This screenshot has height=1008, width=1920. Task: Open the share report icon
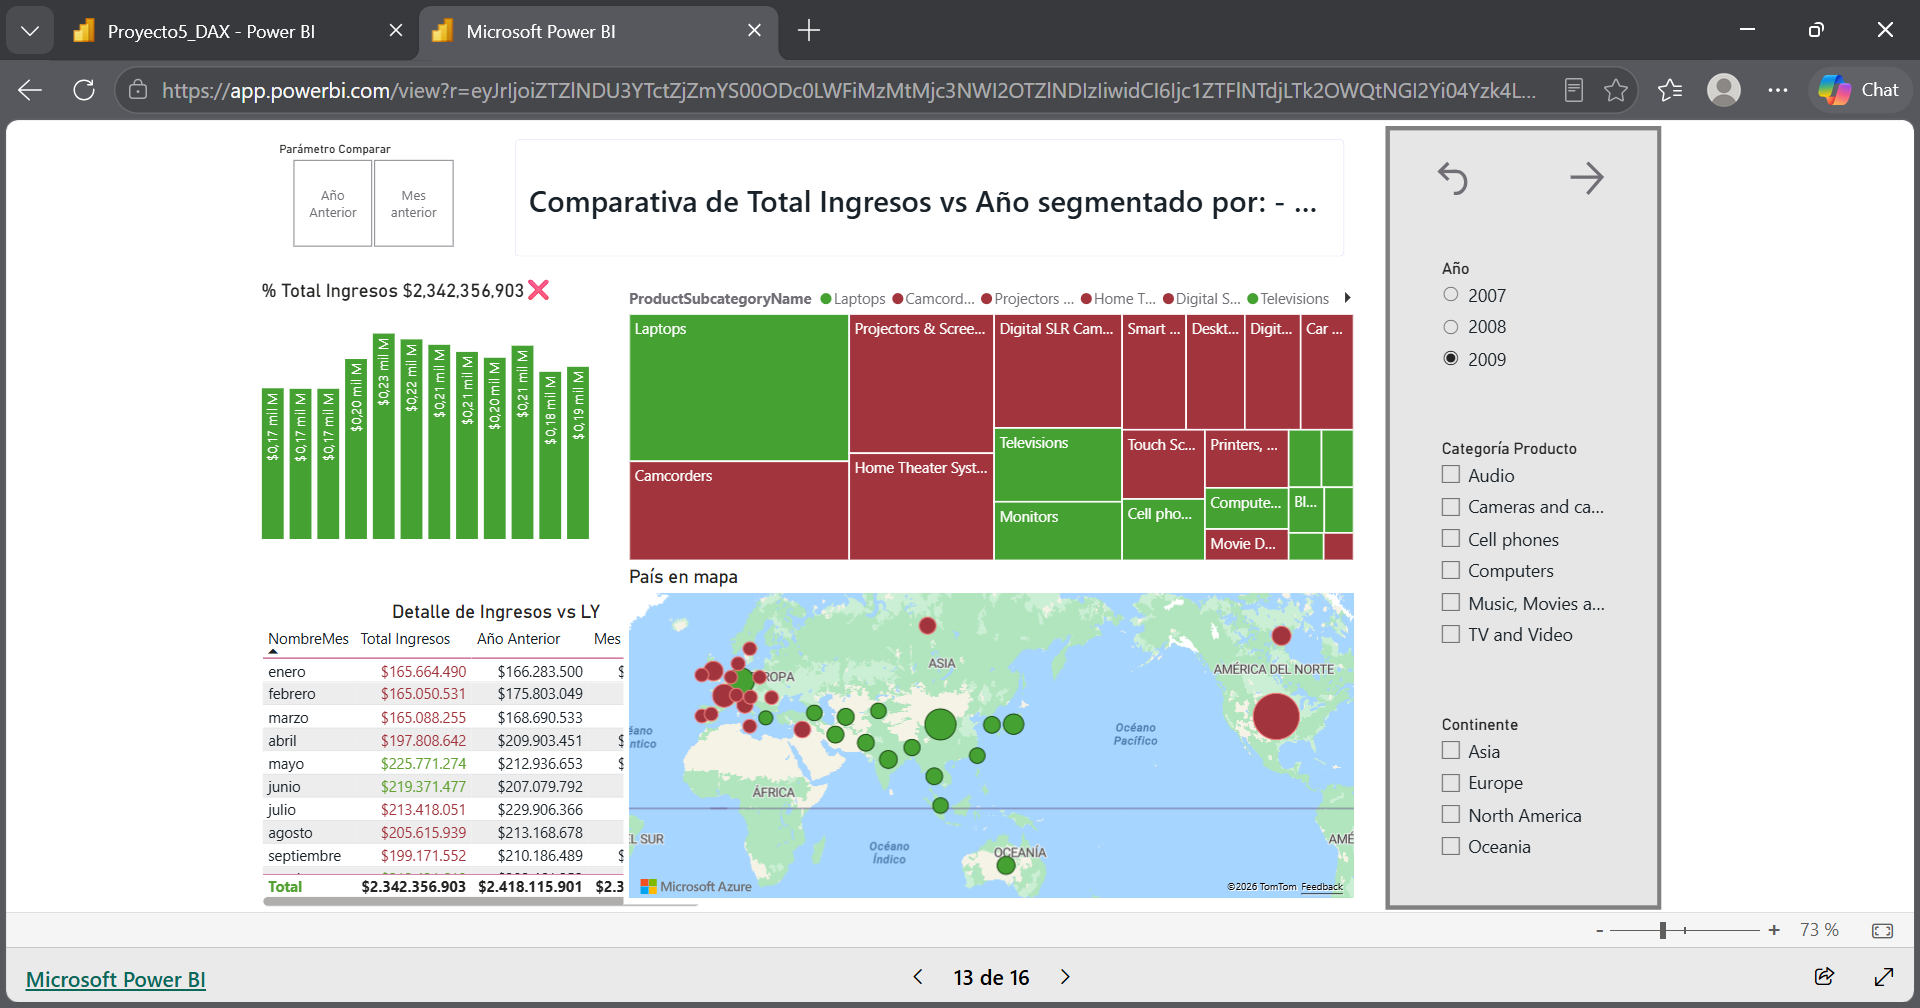pos(1824,976)
